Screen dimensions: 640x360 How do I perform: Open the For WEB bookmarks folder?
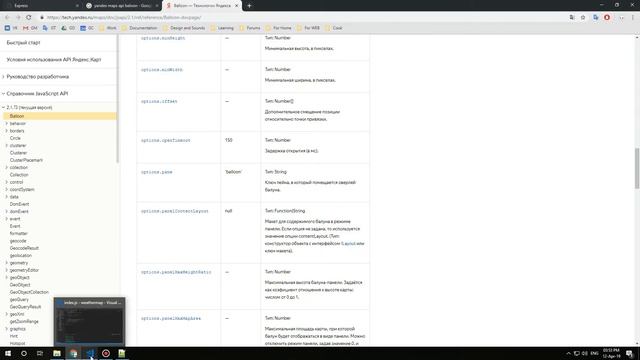point(308,28)
